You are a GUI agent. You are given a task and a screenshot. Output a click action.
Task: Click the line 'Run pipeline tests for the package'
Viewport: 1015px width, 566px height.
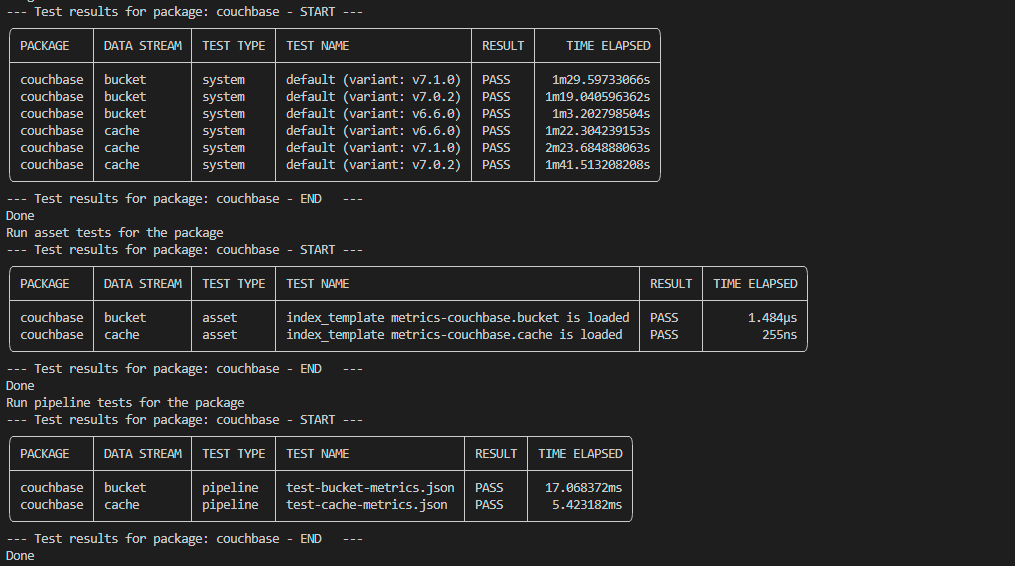[x=125, y=403]
